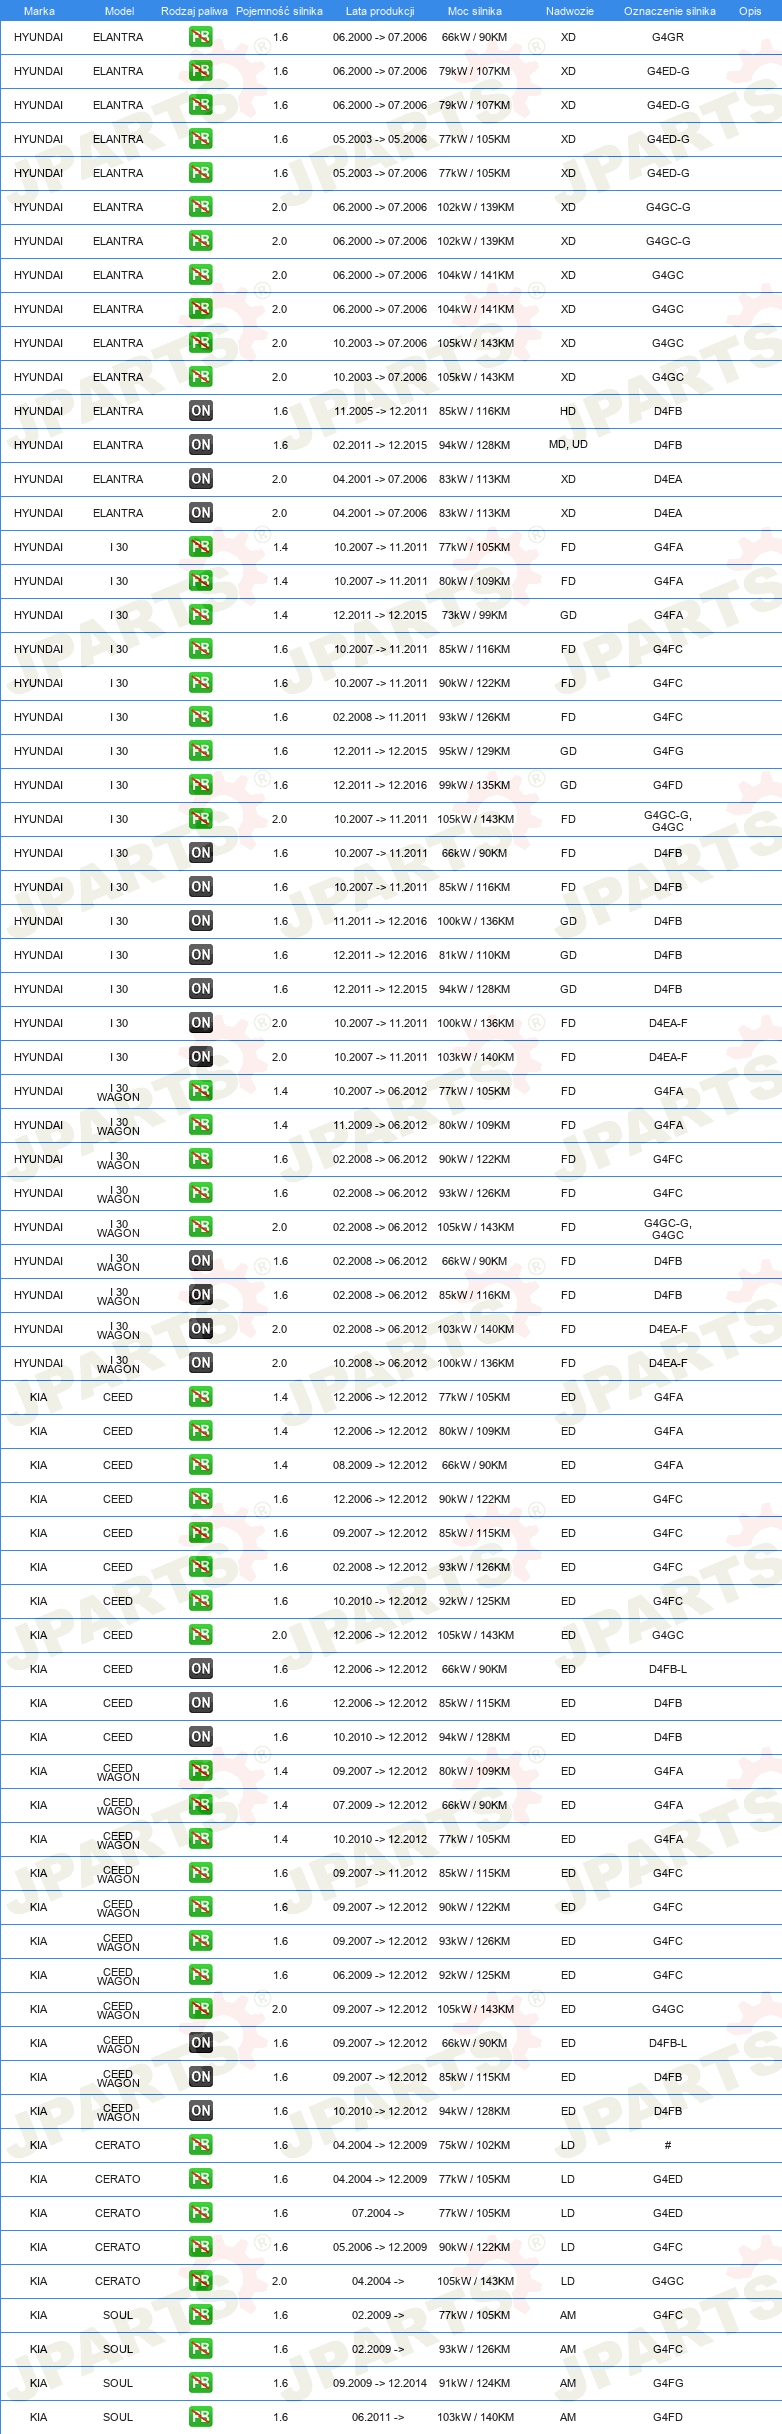Click the Marka column header

click(x=39, y=11)
